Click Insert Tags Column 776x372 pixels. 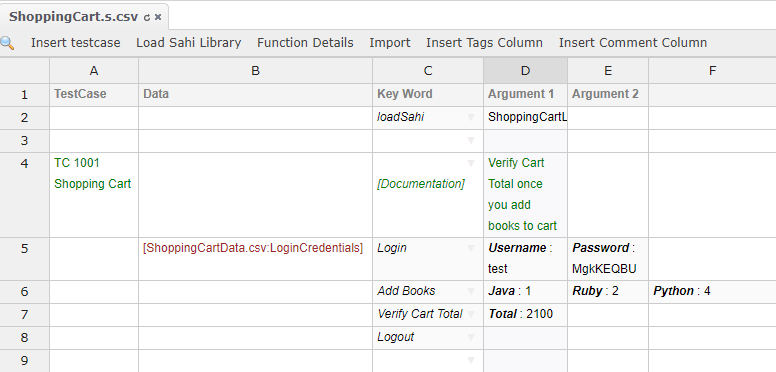point(485,43)
